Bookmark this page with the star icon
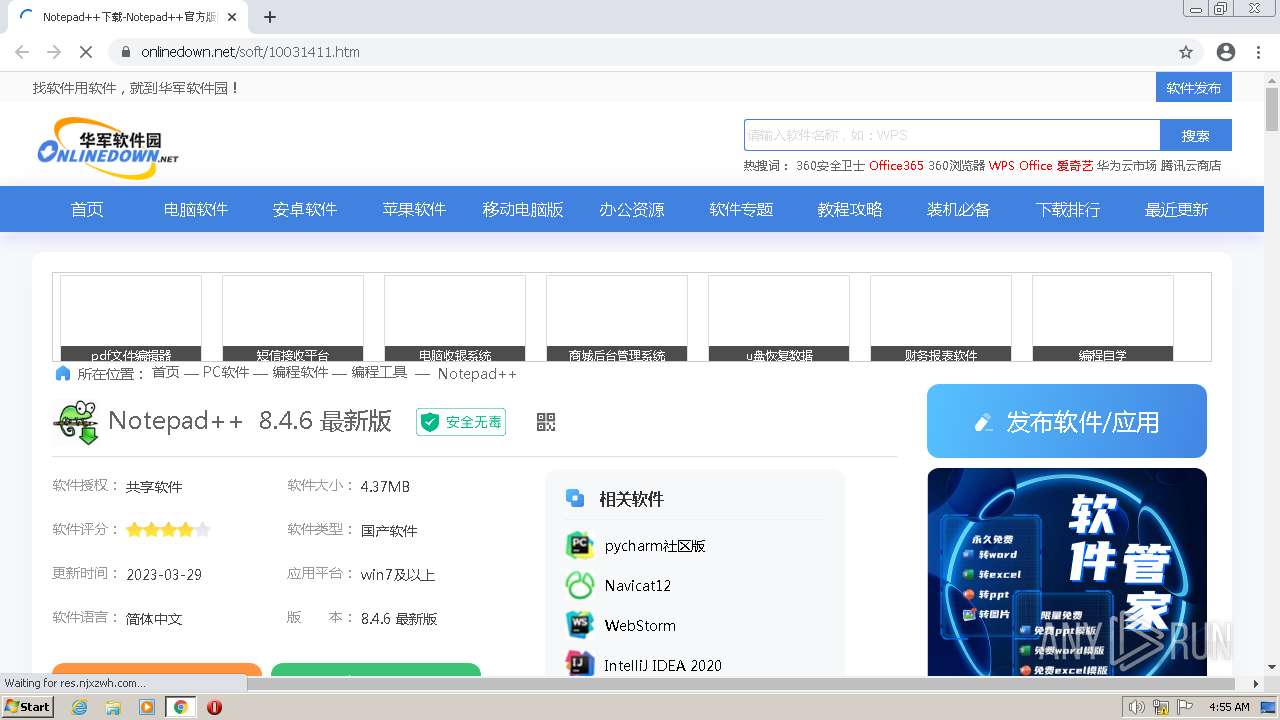The image size is (1280, 720). tap(1186, 52)
